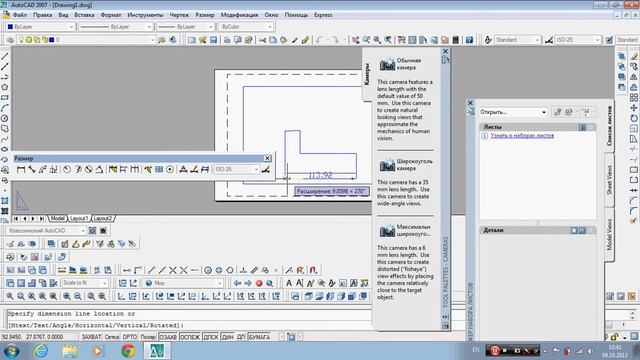Viewport: 640px width, 360px height.
Task: Select the Radius dimension tool
Action: (x=67, y=169)
